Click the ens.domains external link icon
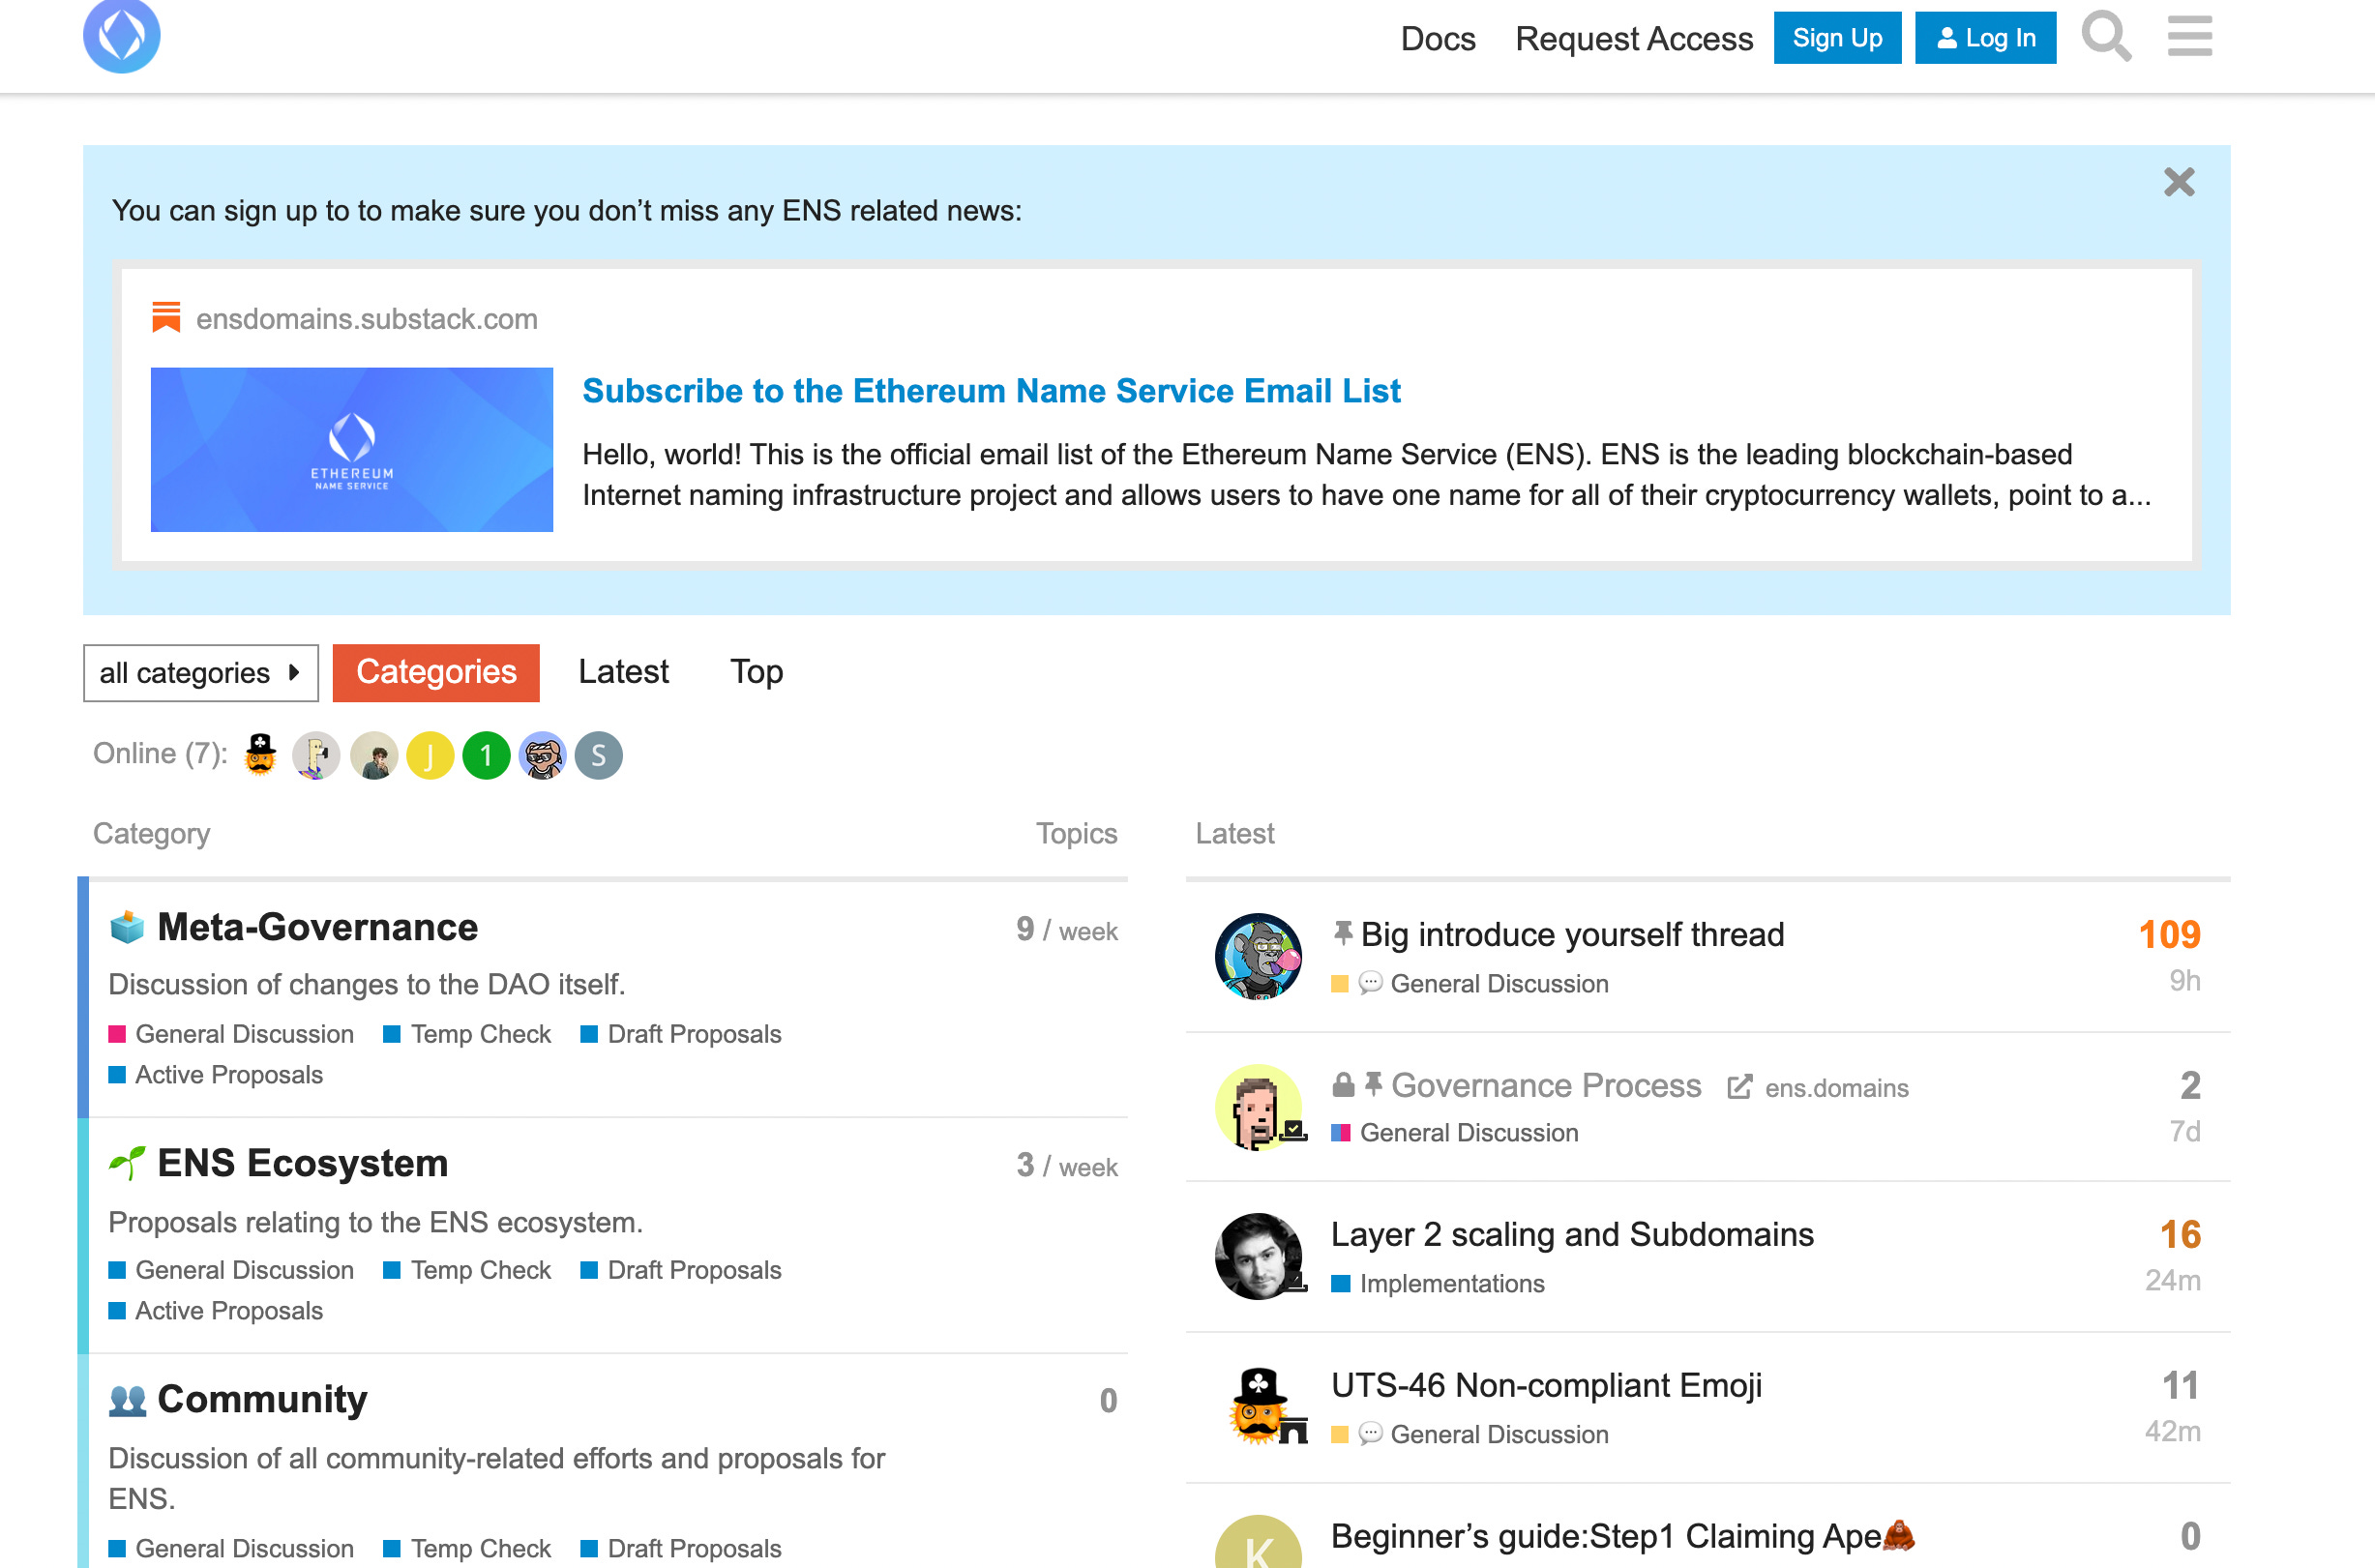 coord(1739,1087)
